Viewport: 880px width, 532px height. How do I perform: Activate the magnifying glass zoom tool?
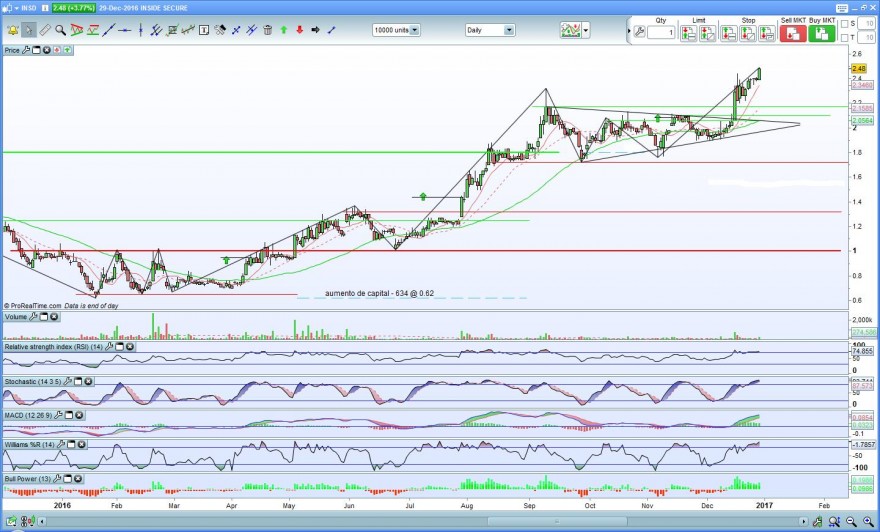(60, 30)
